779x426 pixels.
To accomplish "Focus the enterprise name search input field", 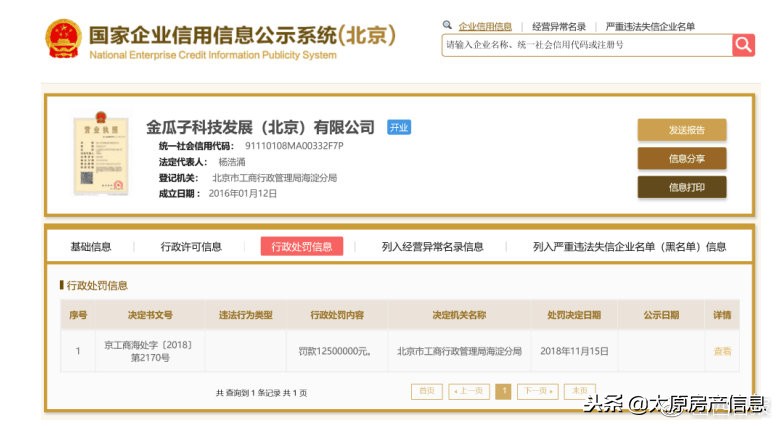I will tap(587, 45).
